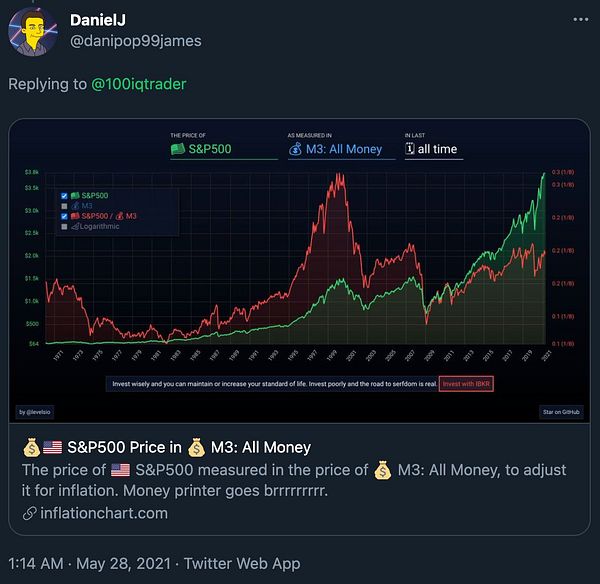Click the money bag emoji in card title
The image size is (600, 584).
coord(31,447)
